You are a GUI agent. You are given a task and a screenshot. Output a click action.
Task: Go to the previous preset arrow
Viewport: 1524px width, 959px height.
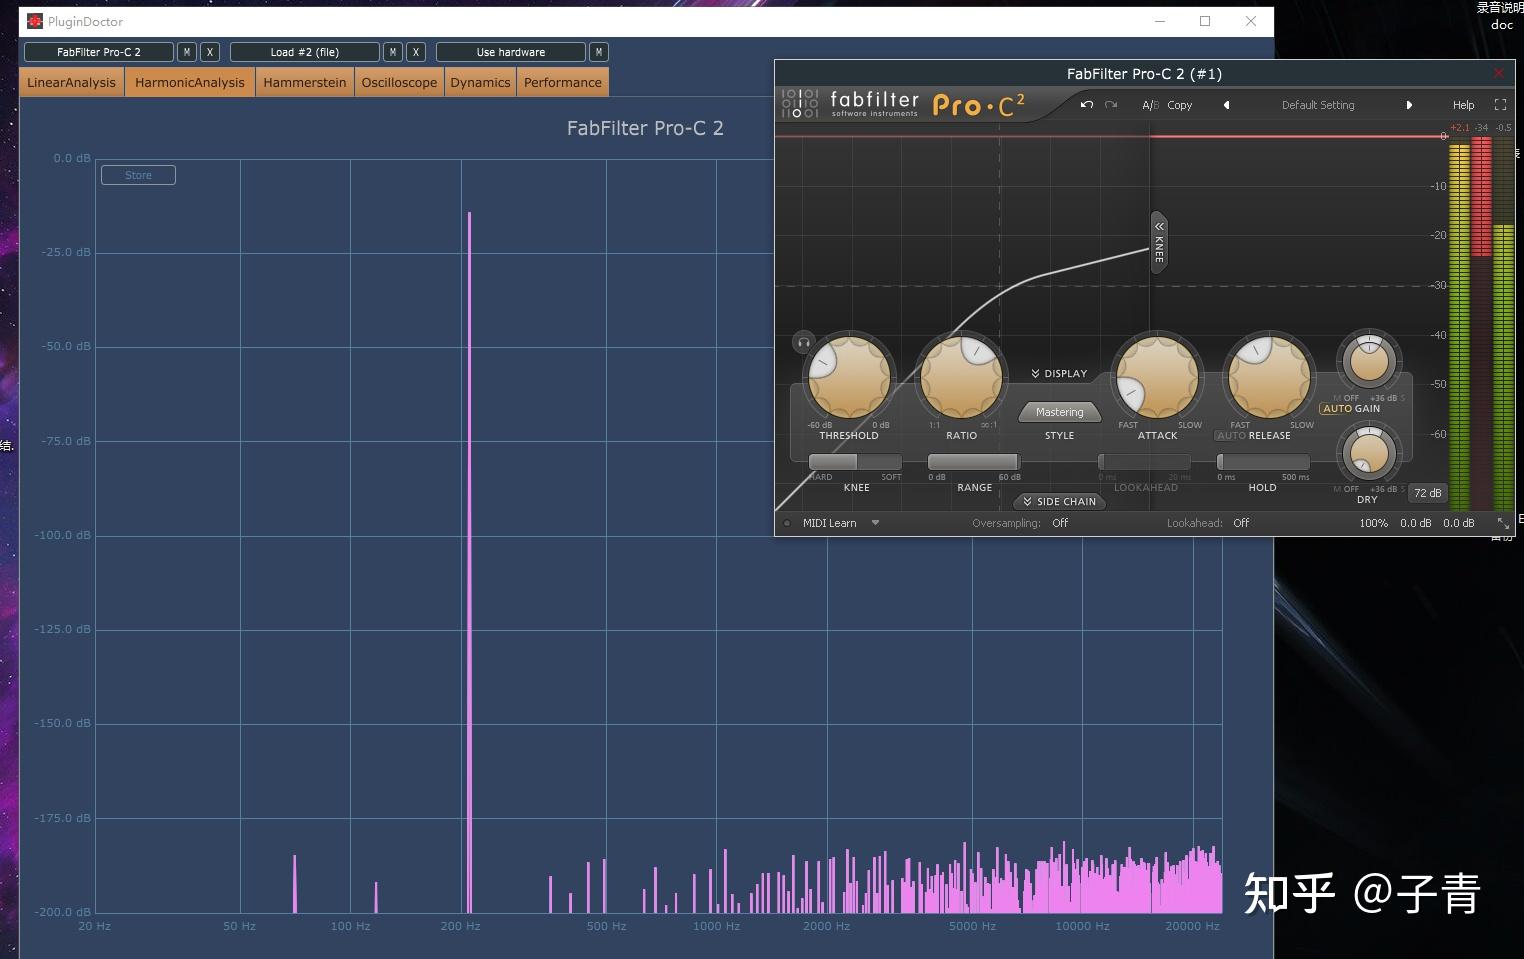click(1227, 105)
